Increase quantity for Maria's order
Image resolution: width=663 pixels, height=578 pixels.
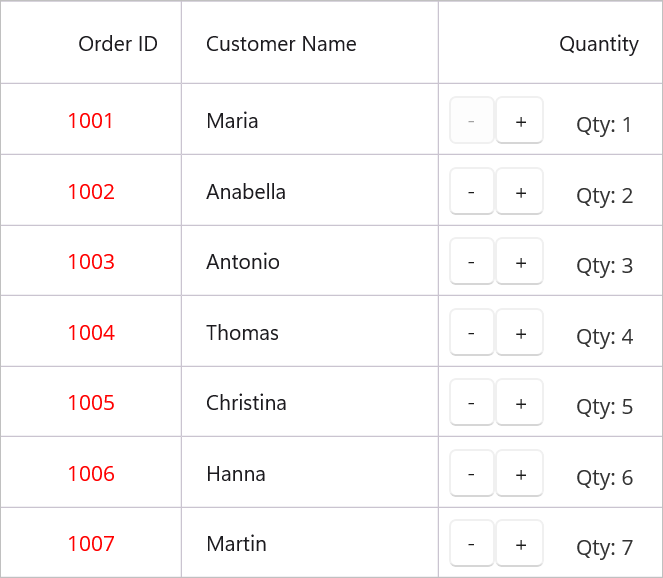click(520, 121)
